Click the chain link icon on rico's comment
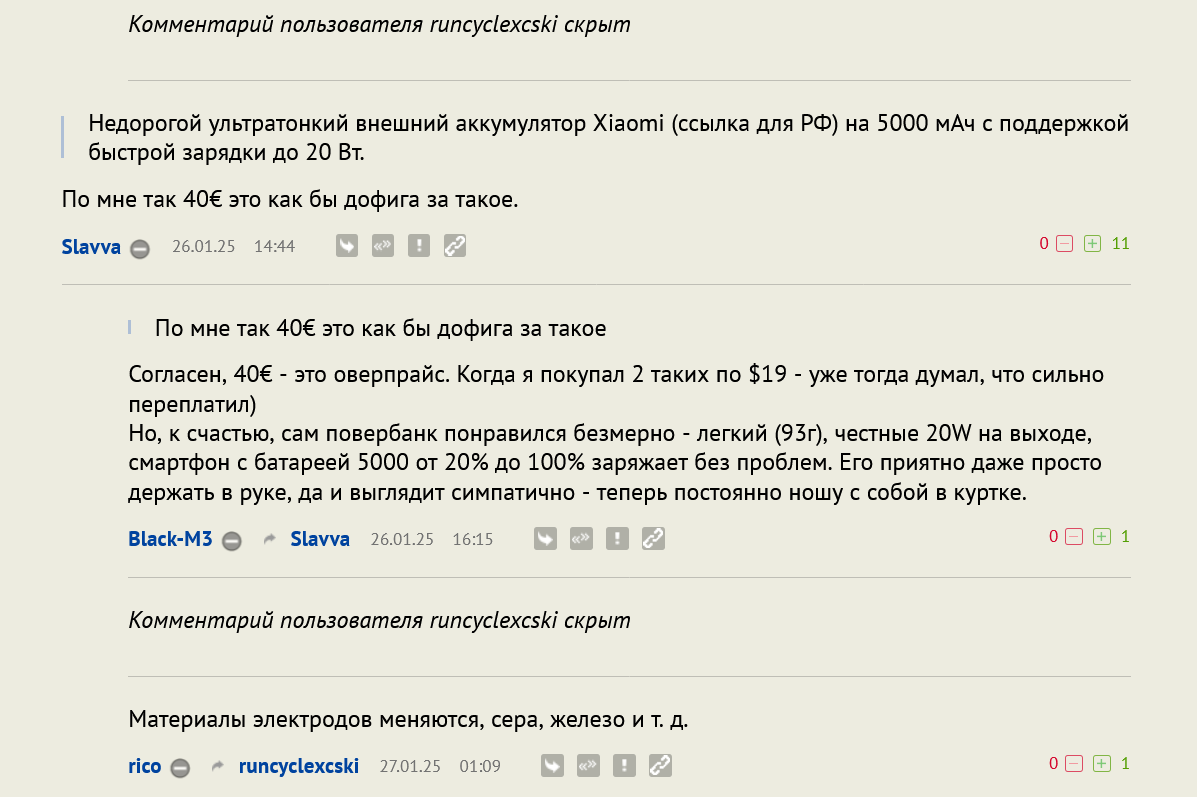Screen dimensions: 1197x797 tap(660, 766)
